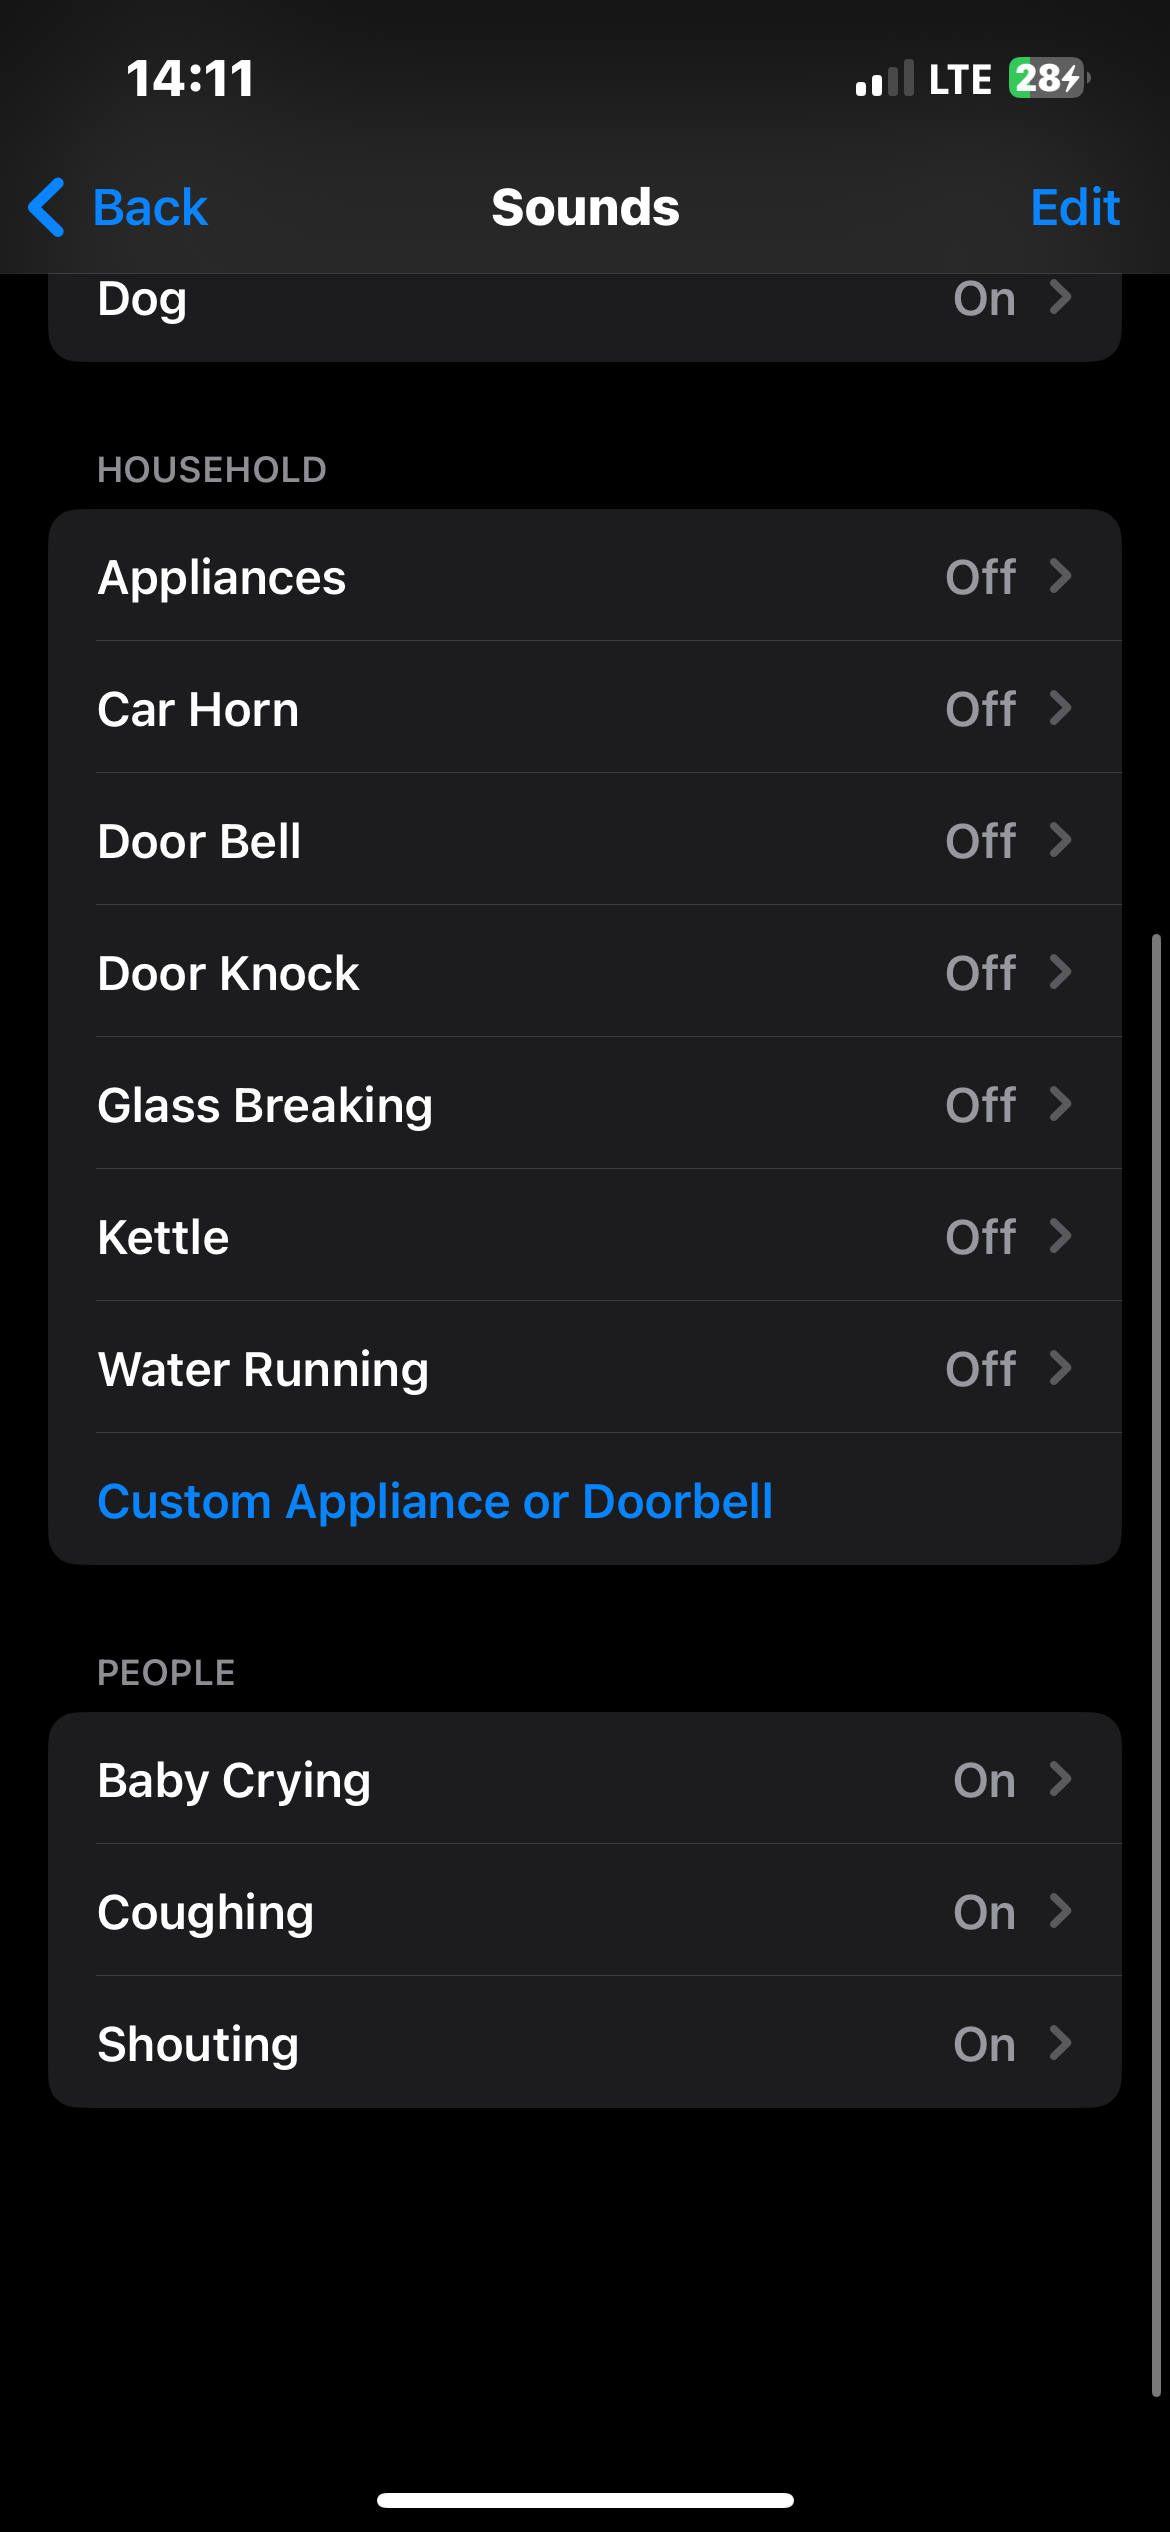Tap the blue back chevron icon
This screenshot has height=2532, width=1170.
click(x=47, y=207)
